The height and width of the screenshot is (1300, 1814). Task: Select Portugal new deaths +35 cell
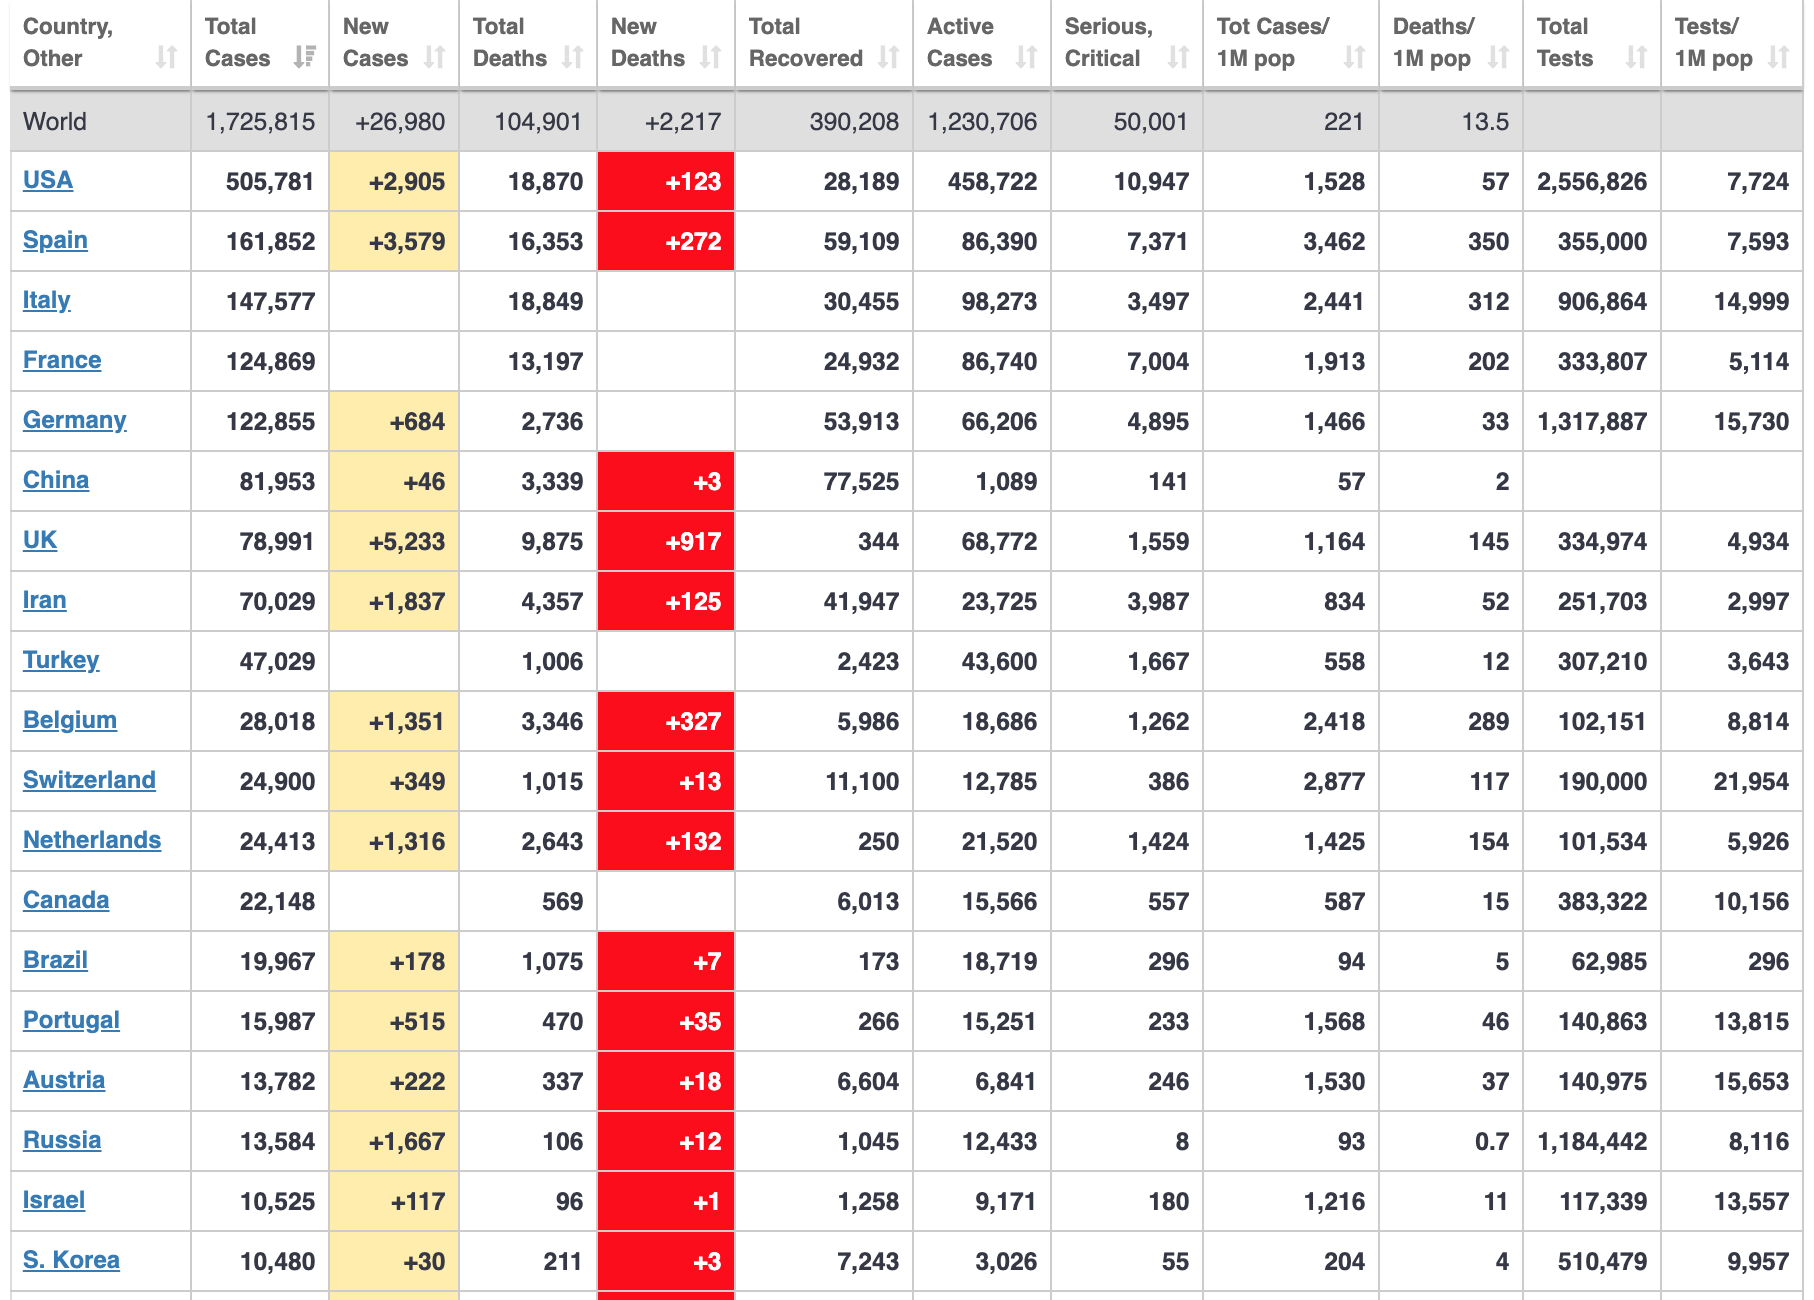666,1021
